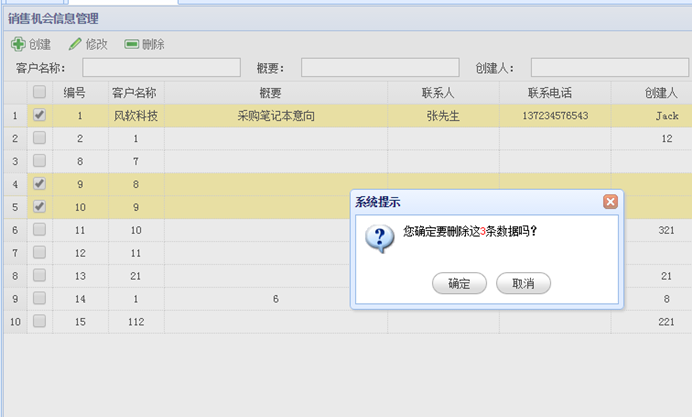Click the green minus 删除 toolbar button

(144, 44)
